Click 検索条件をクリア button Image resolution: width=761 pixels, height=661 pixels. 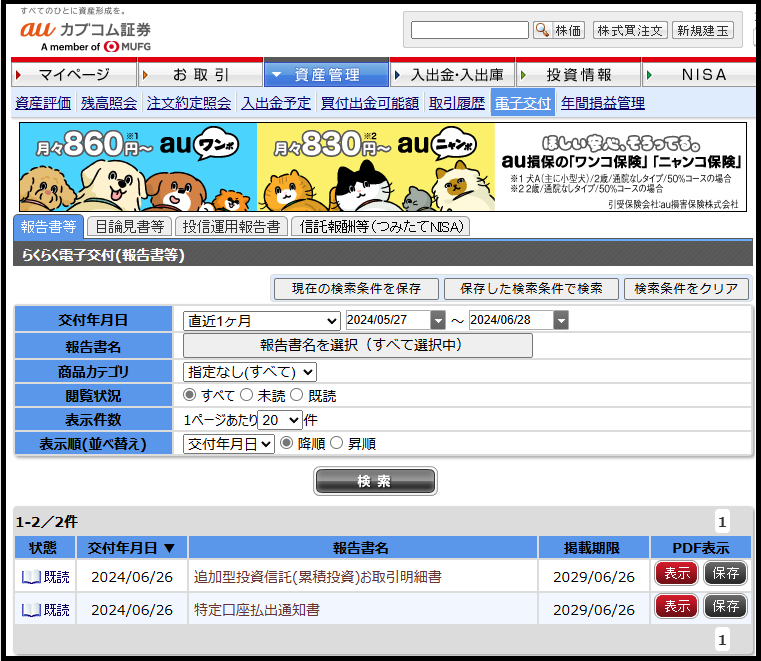point(686,289)
